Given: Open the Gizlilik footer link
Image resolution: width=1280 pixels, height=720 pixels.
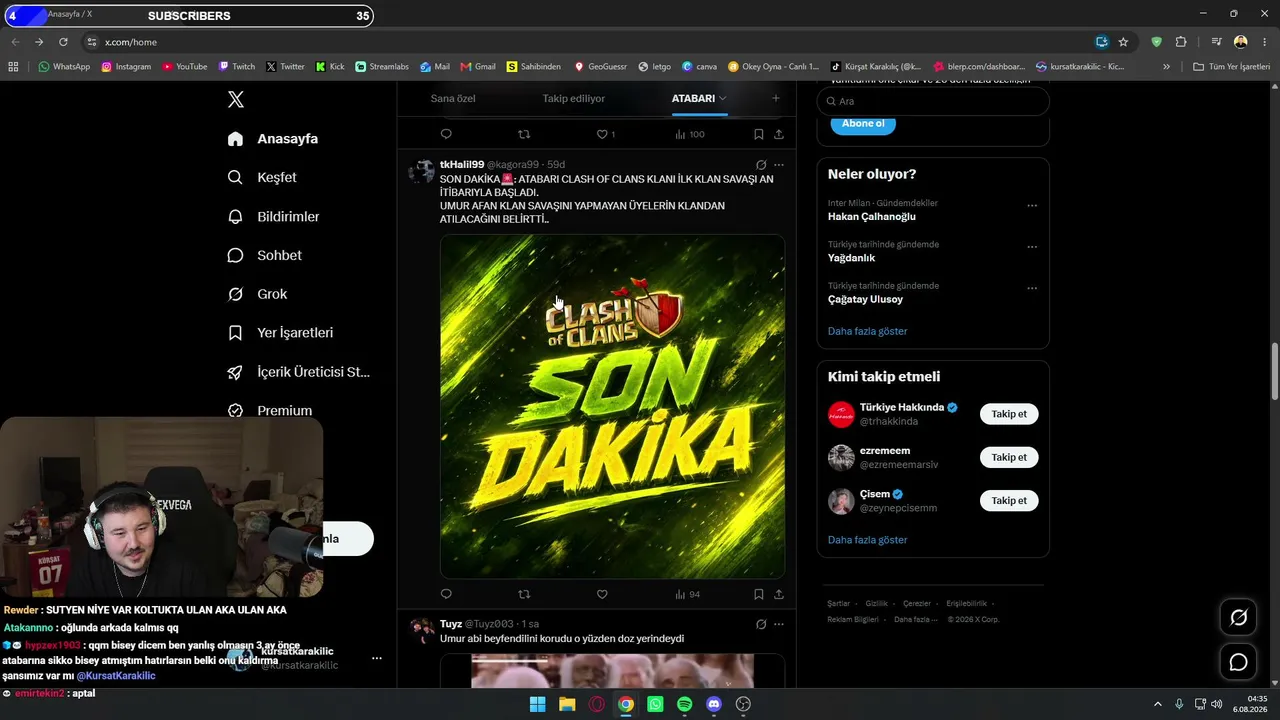Looking at the screenshot, I should pyautogui.click(x=877, y=604).
